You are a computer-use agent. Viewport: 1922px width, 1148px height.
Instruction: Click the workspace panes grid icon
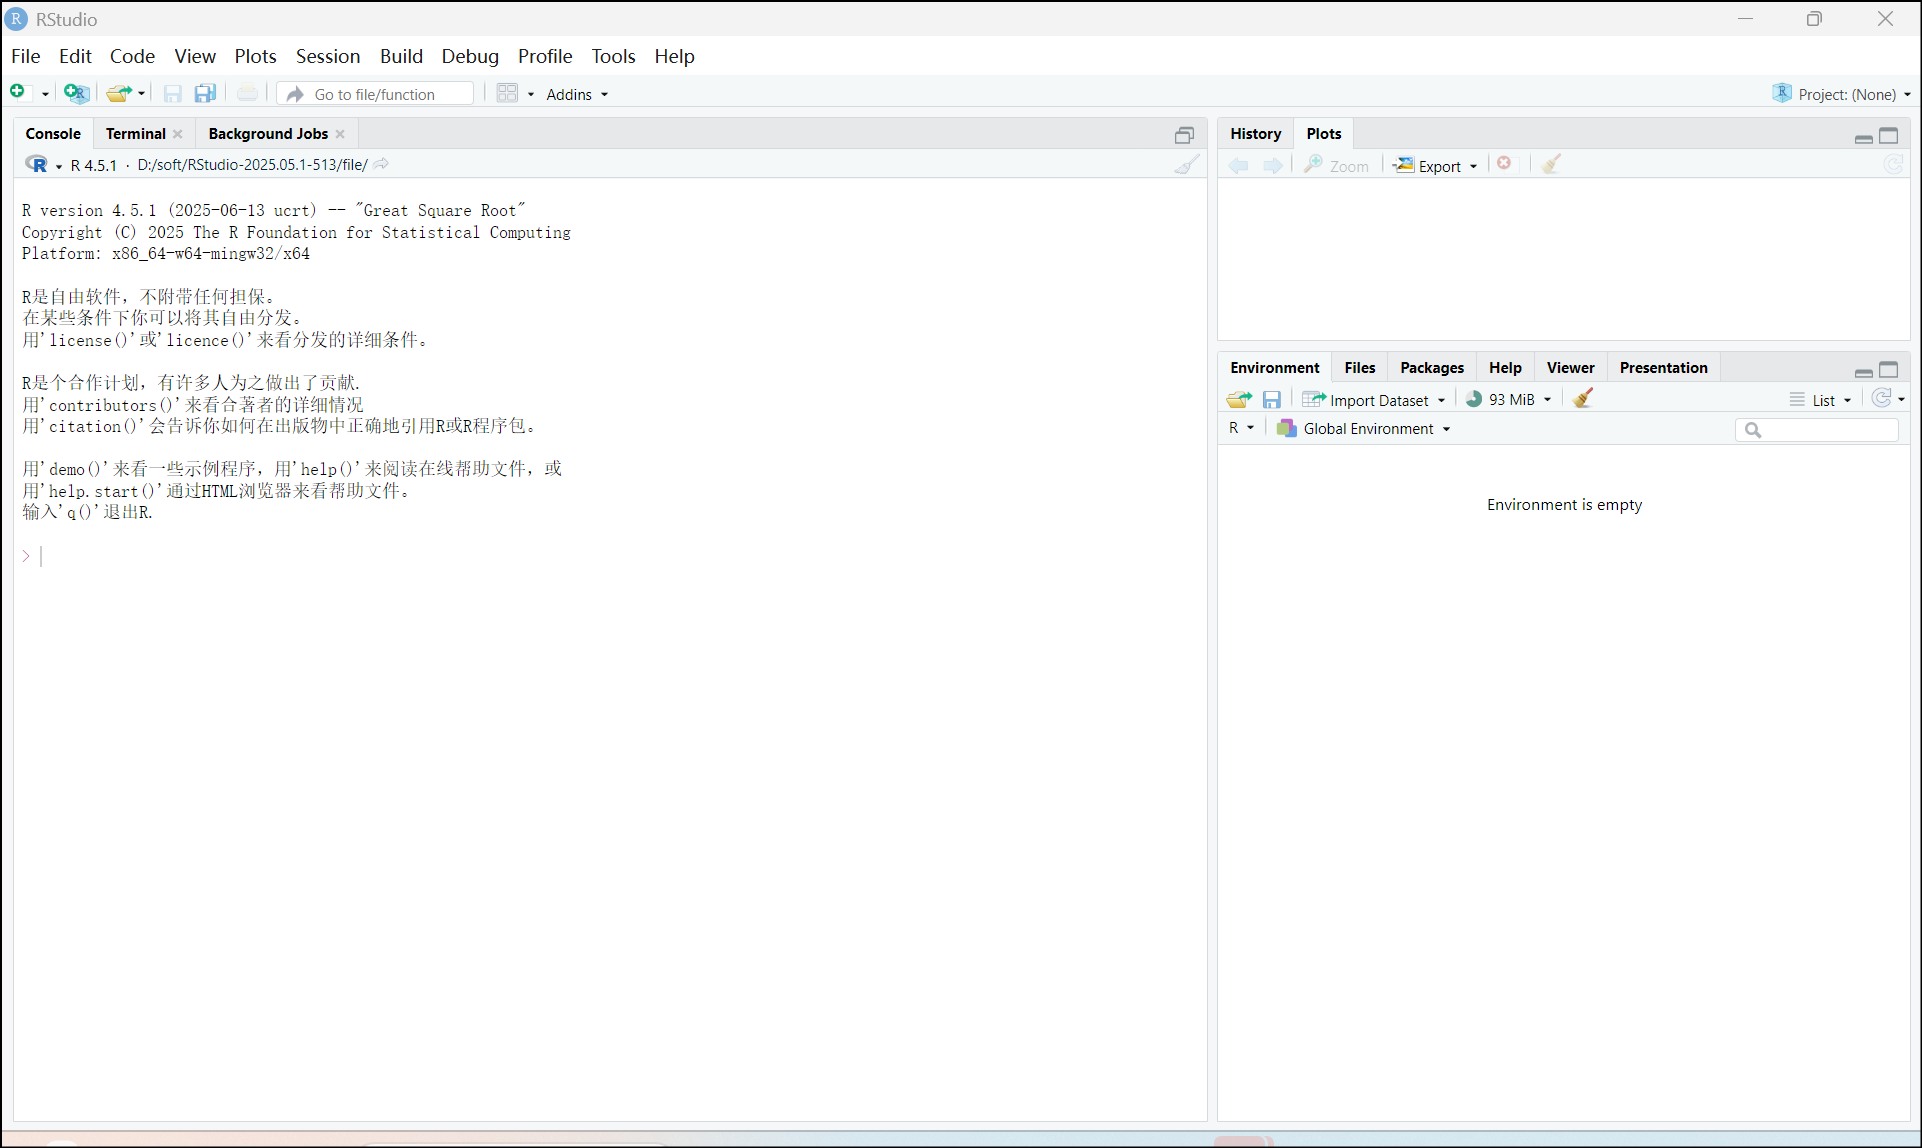coord(507,93)
